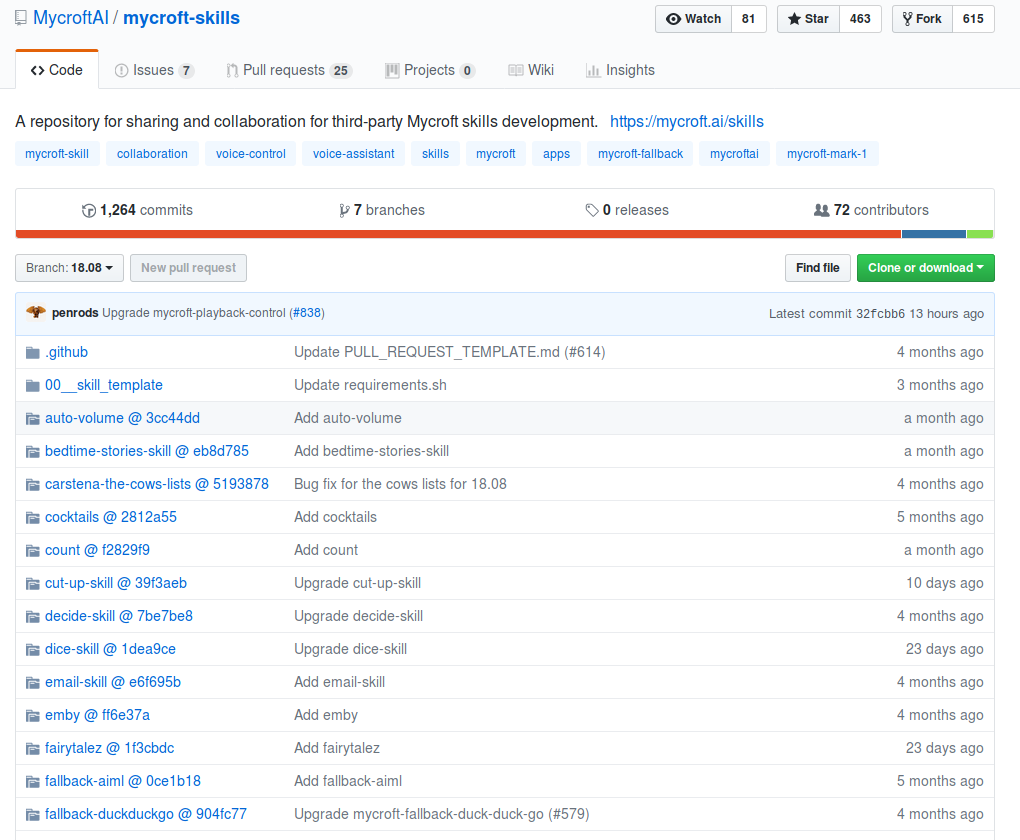View the Insights tab
The image size is (1020, 840).
pos(620,70)
